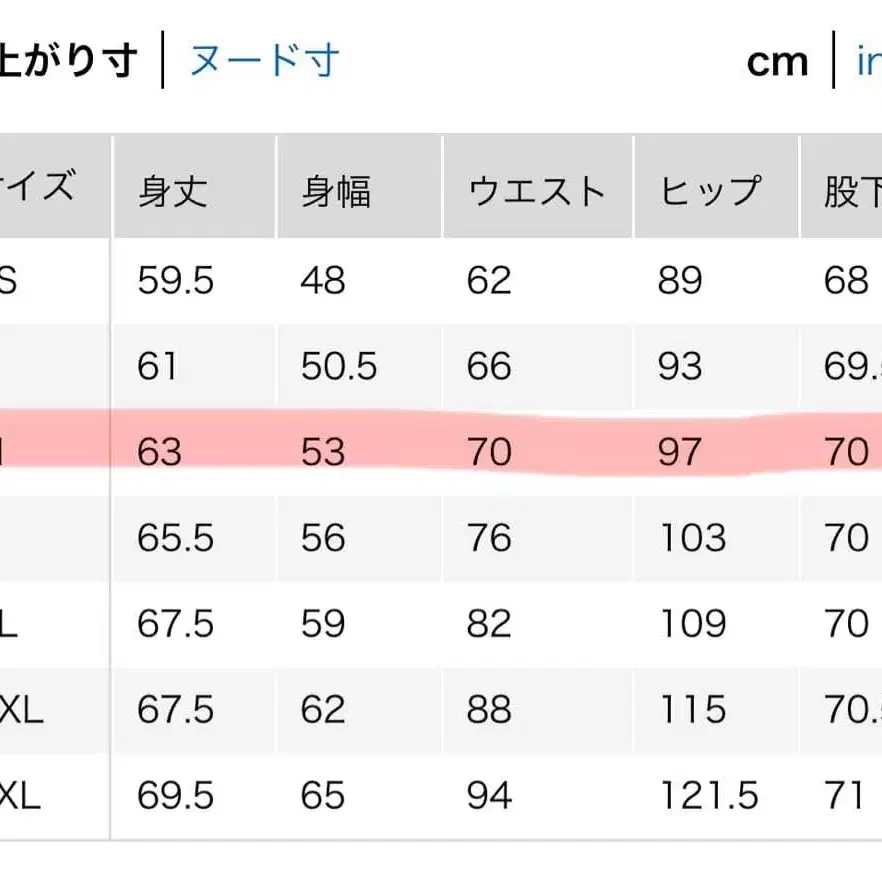Click the 身丈 column header
The width and height of the screenshot is (882, 882).
point(174,188)
